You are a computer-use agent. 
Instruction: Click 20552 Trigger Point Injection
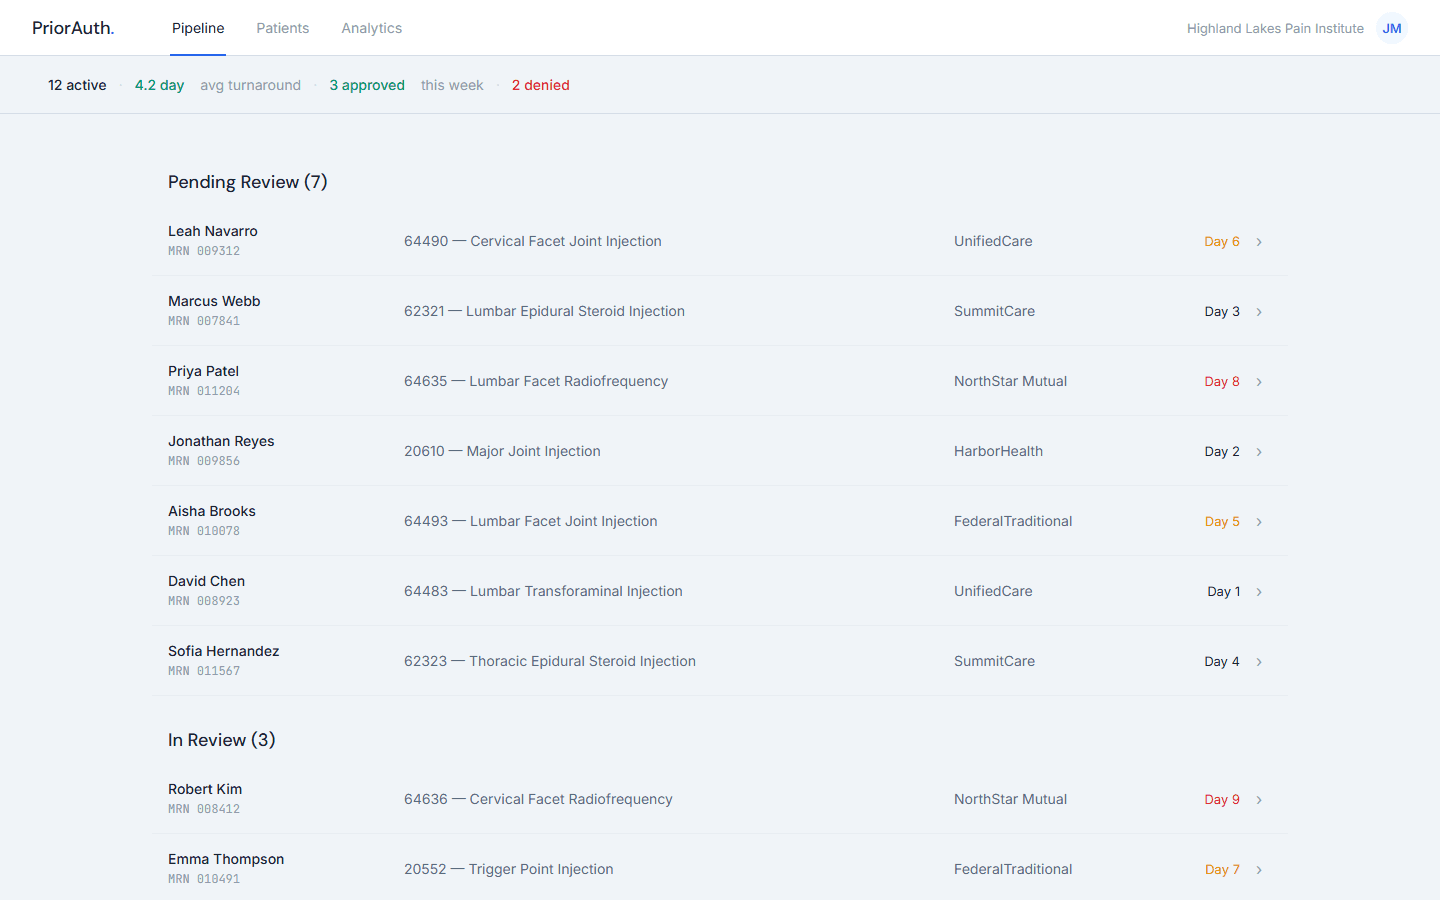tap(509, 869)
